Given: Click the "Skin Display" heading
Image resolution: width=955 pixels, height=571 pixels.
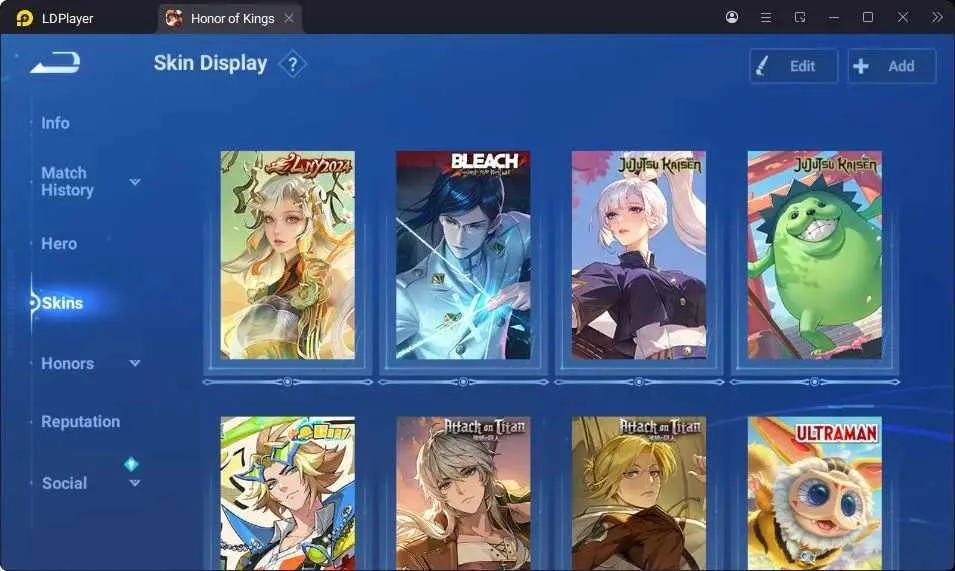Looking at the screenshot, I should [210, 63].
